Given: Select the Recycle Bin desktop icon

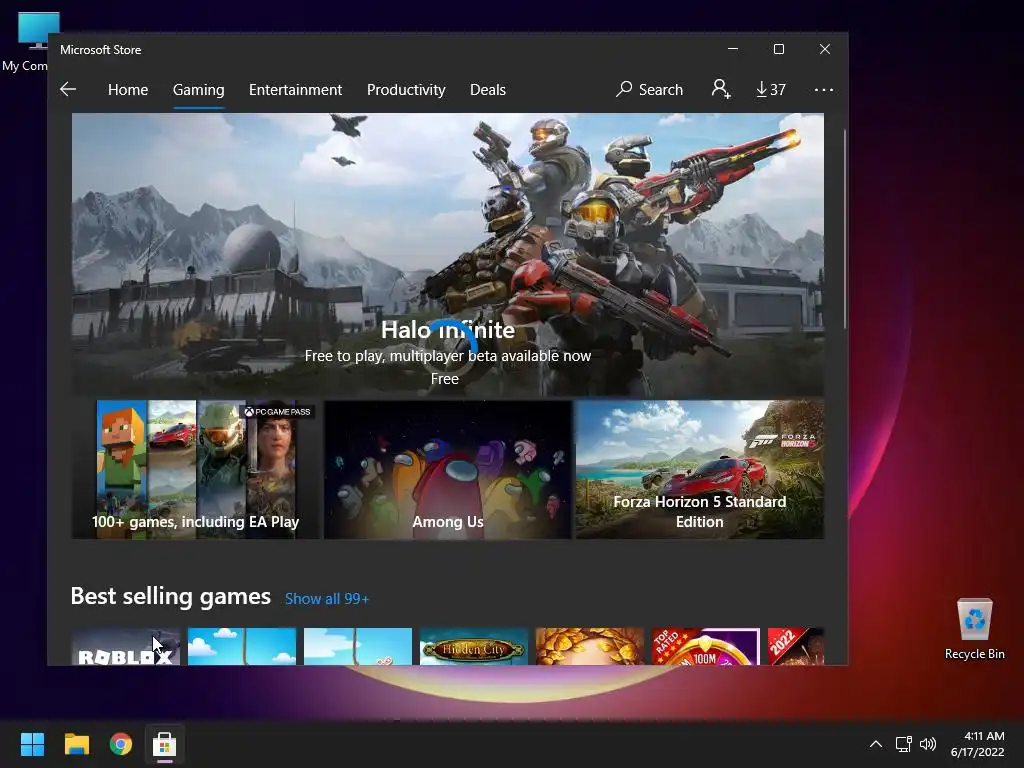Looking at the screenshot, I should pos(974,629).
